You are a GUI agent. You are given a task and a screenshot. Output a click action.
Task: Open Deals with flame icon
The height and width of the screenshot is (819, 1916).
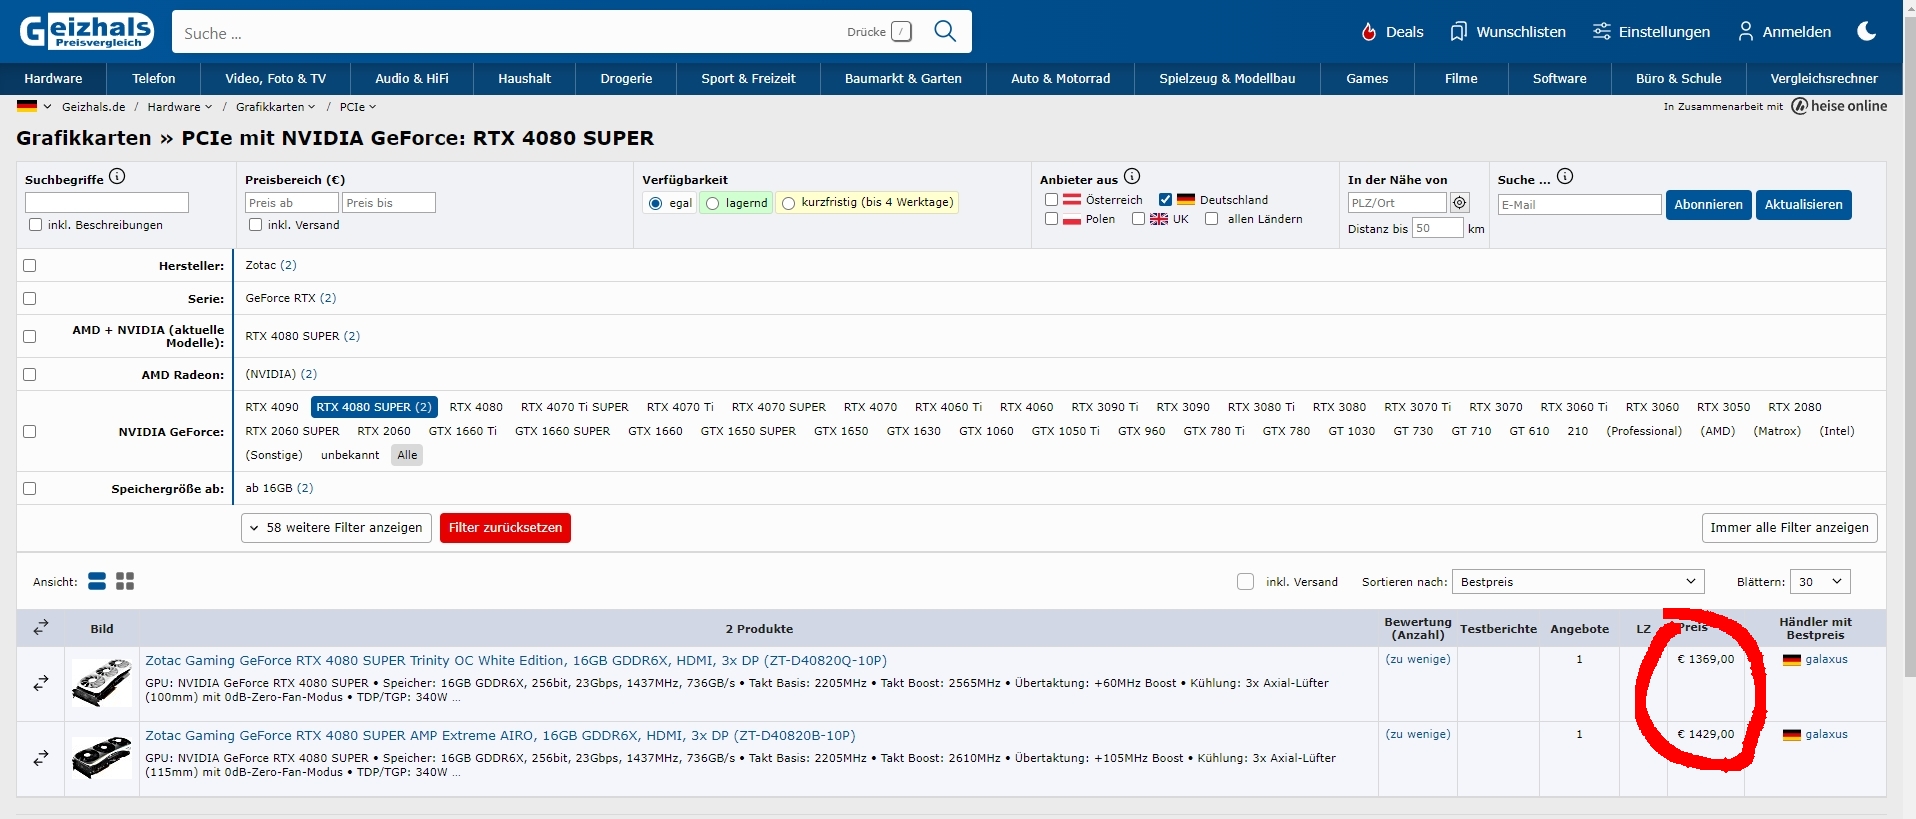1392,32
